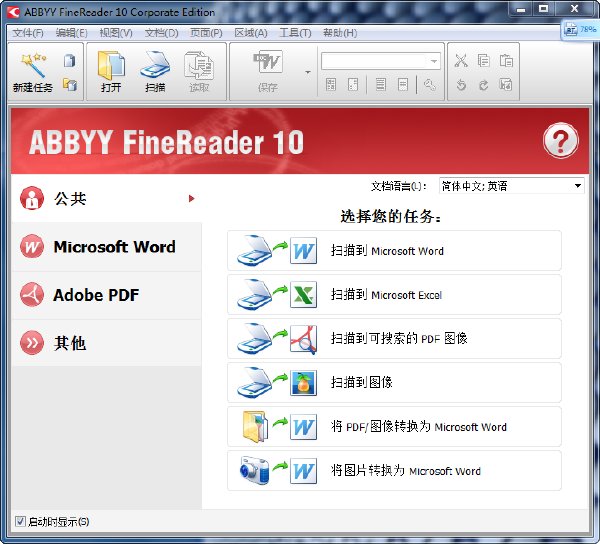Screen dimensions: 600x544
Task: Choose the 扫描到 Microsoft Word task
Action: tap(394, 251)
